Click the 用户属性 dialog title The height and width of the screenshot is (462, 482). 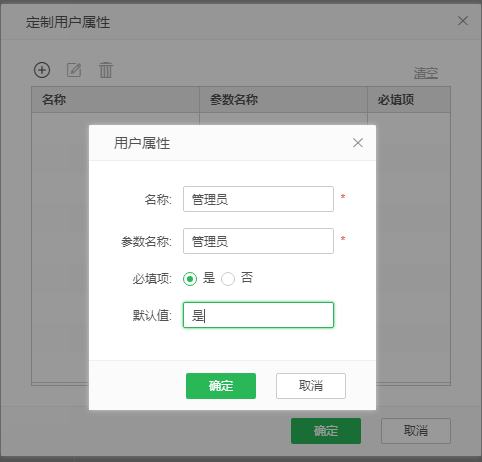coord(142,143)
